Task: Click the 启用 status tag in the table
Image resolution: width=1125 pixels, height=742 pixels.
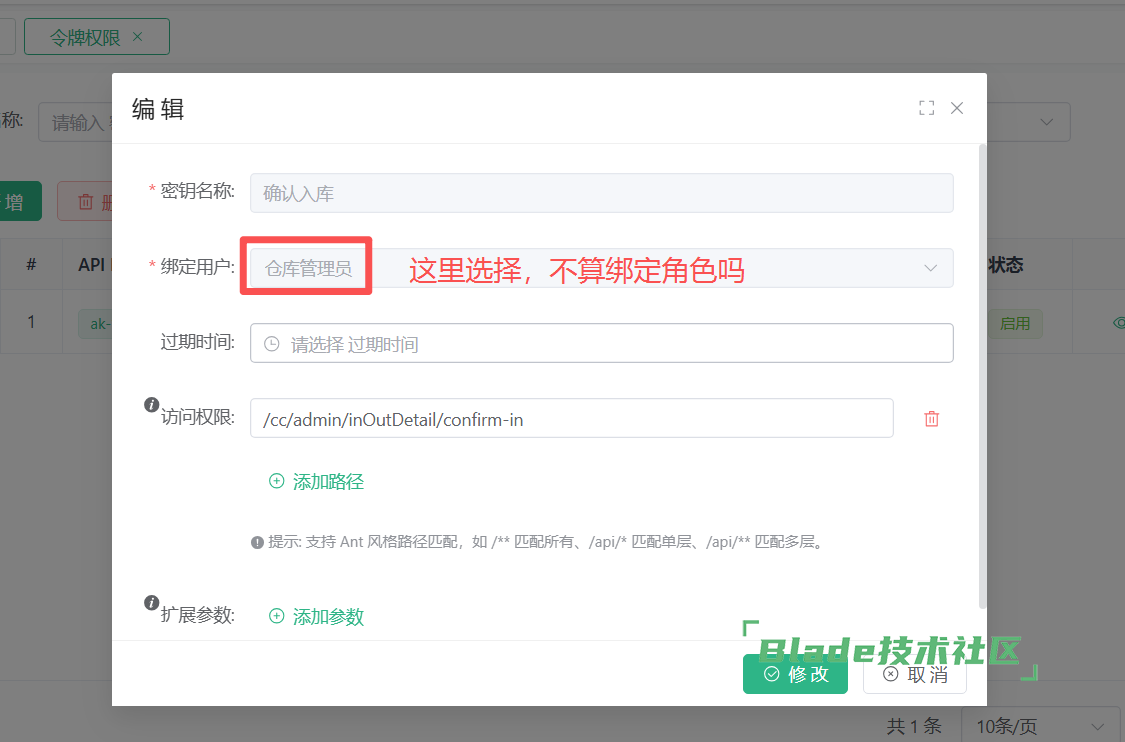Action: tap(1015, 324)
